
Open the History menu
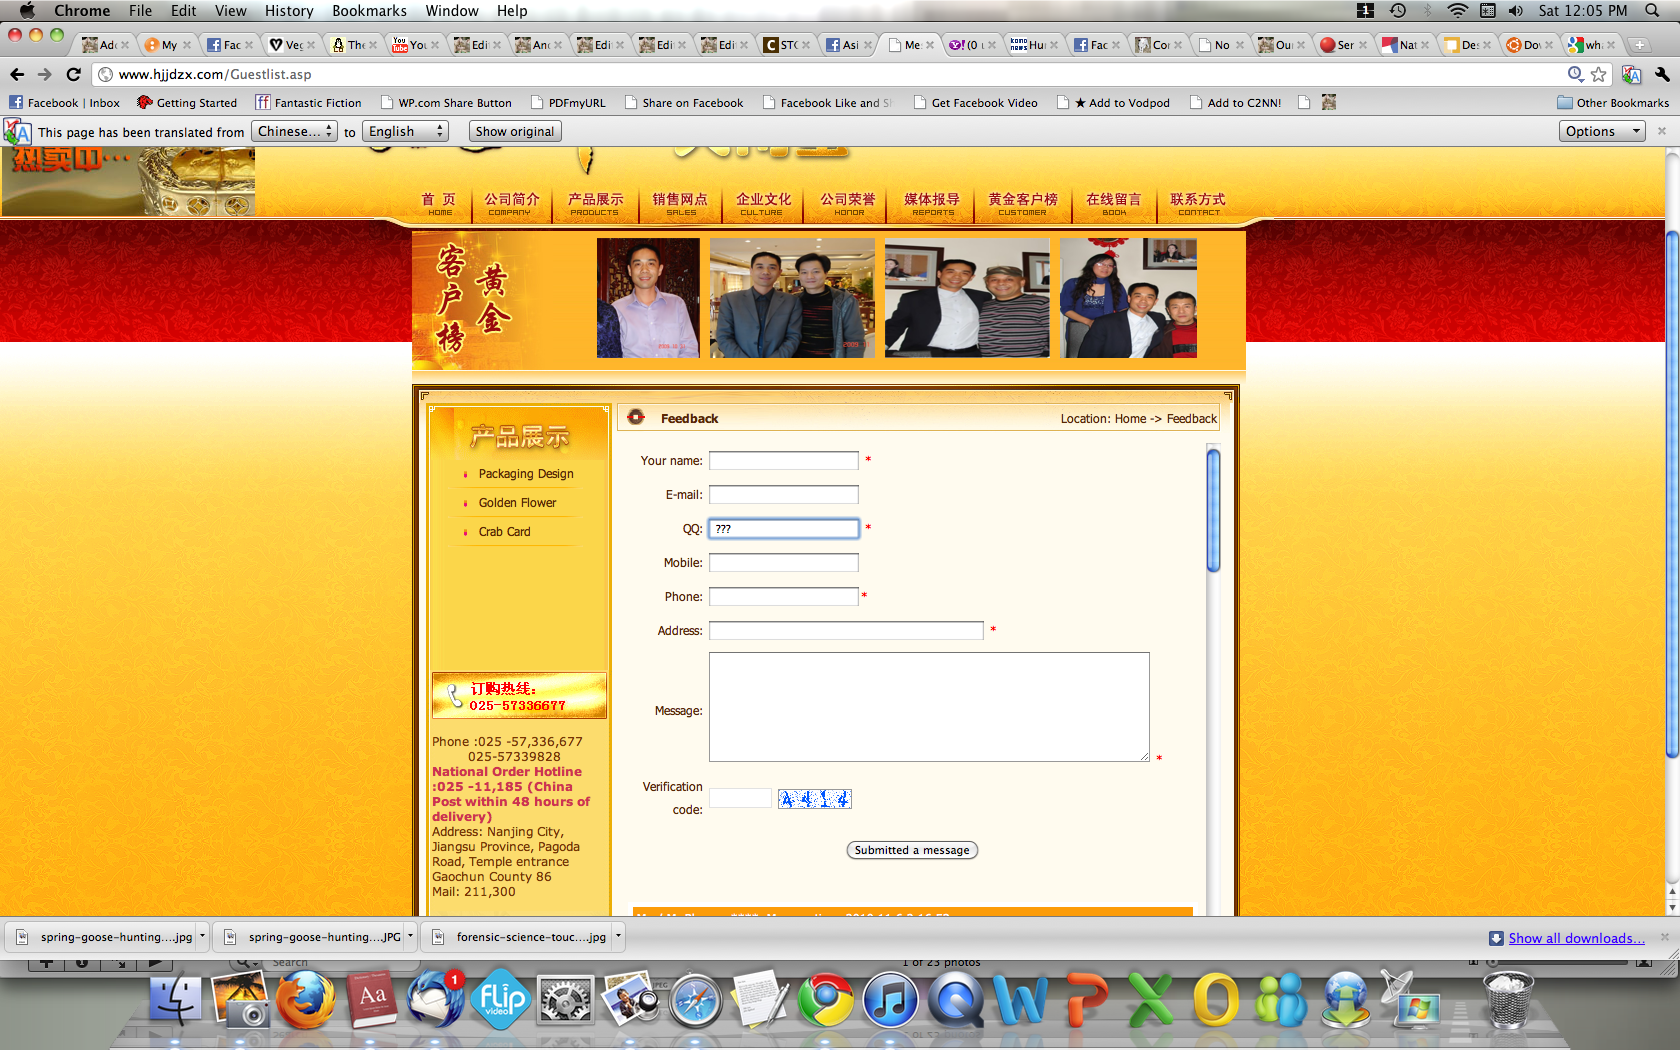point(288,11)
